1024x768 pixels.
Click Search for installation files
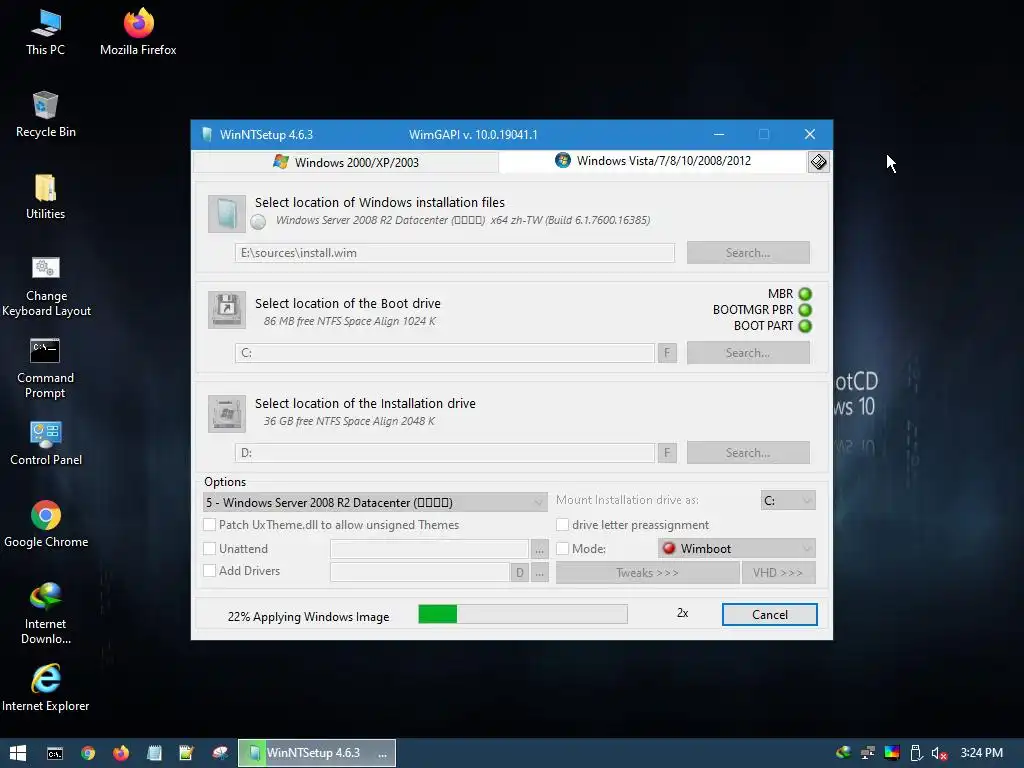[748, 253]
